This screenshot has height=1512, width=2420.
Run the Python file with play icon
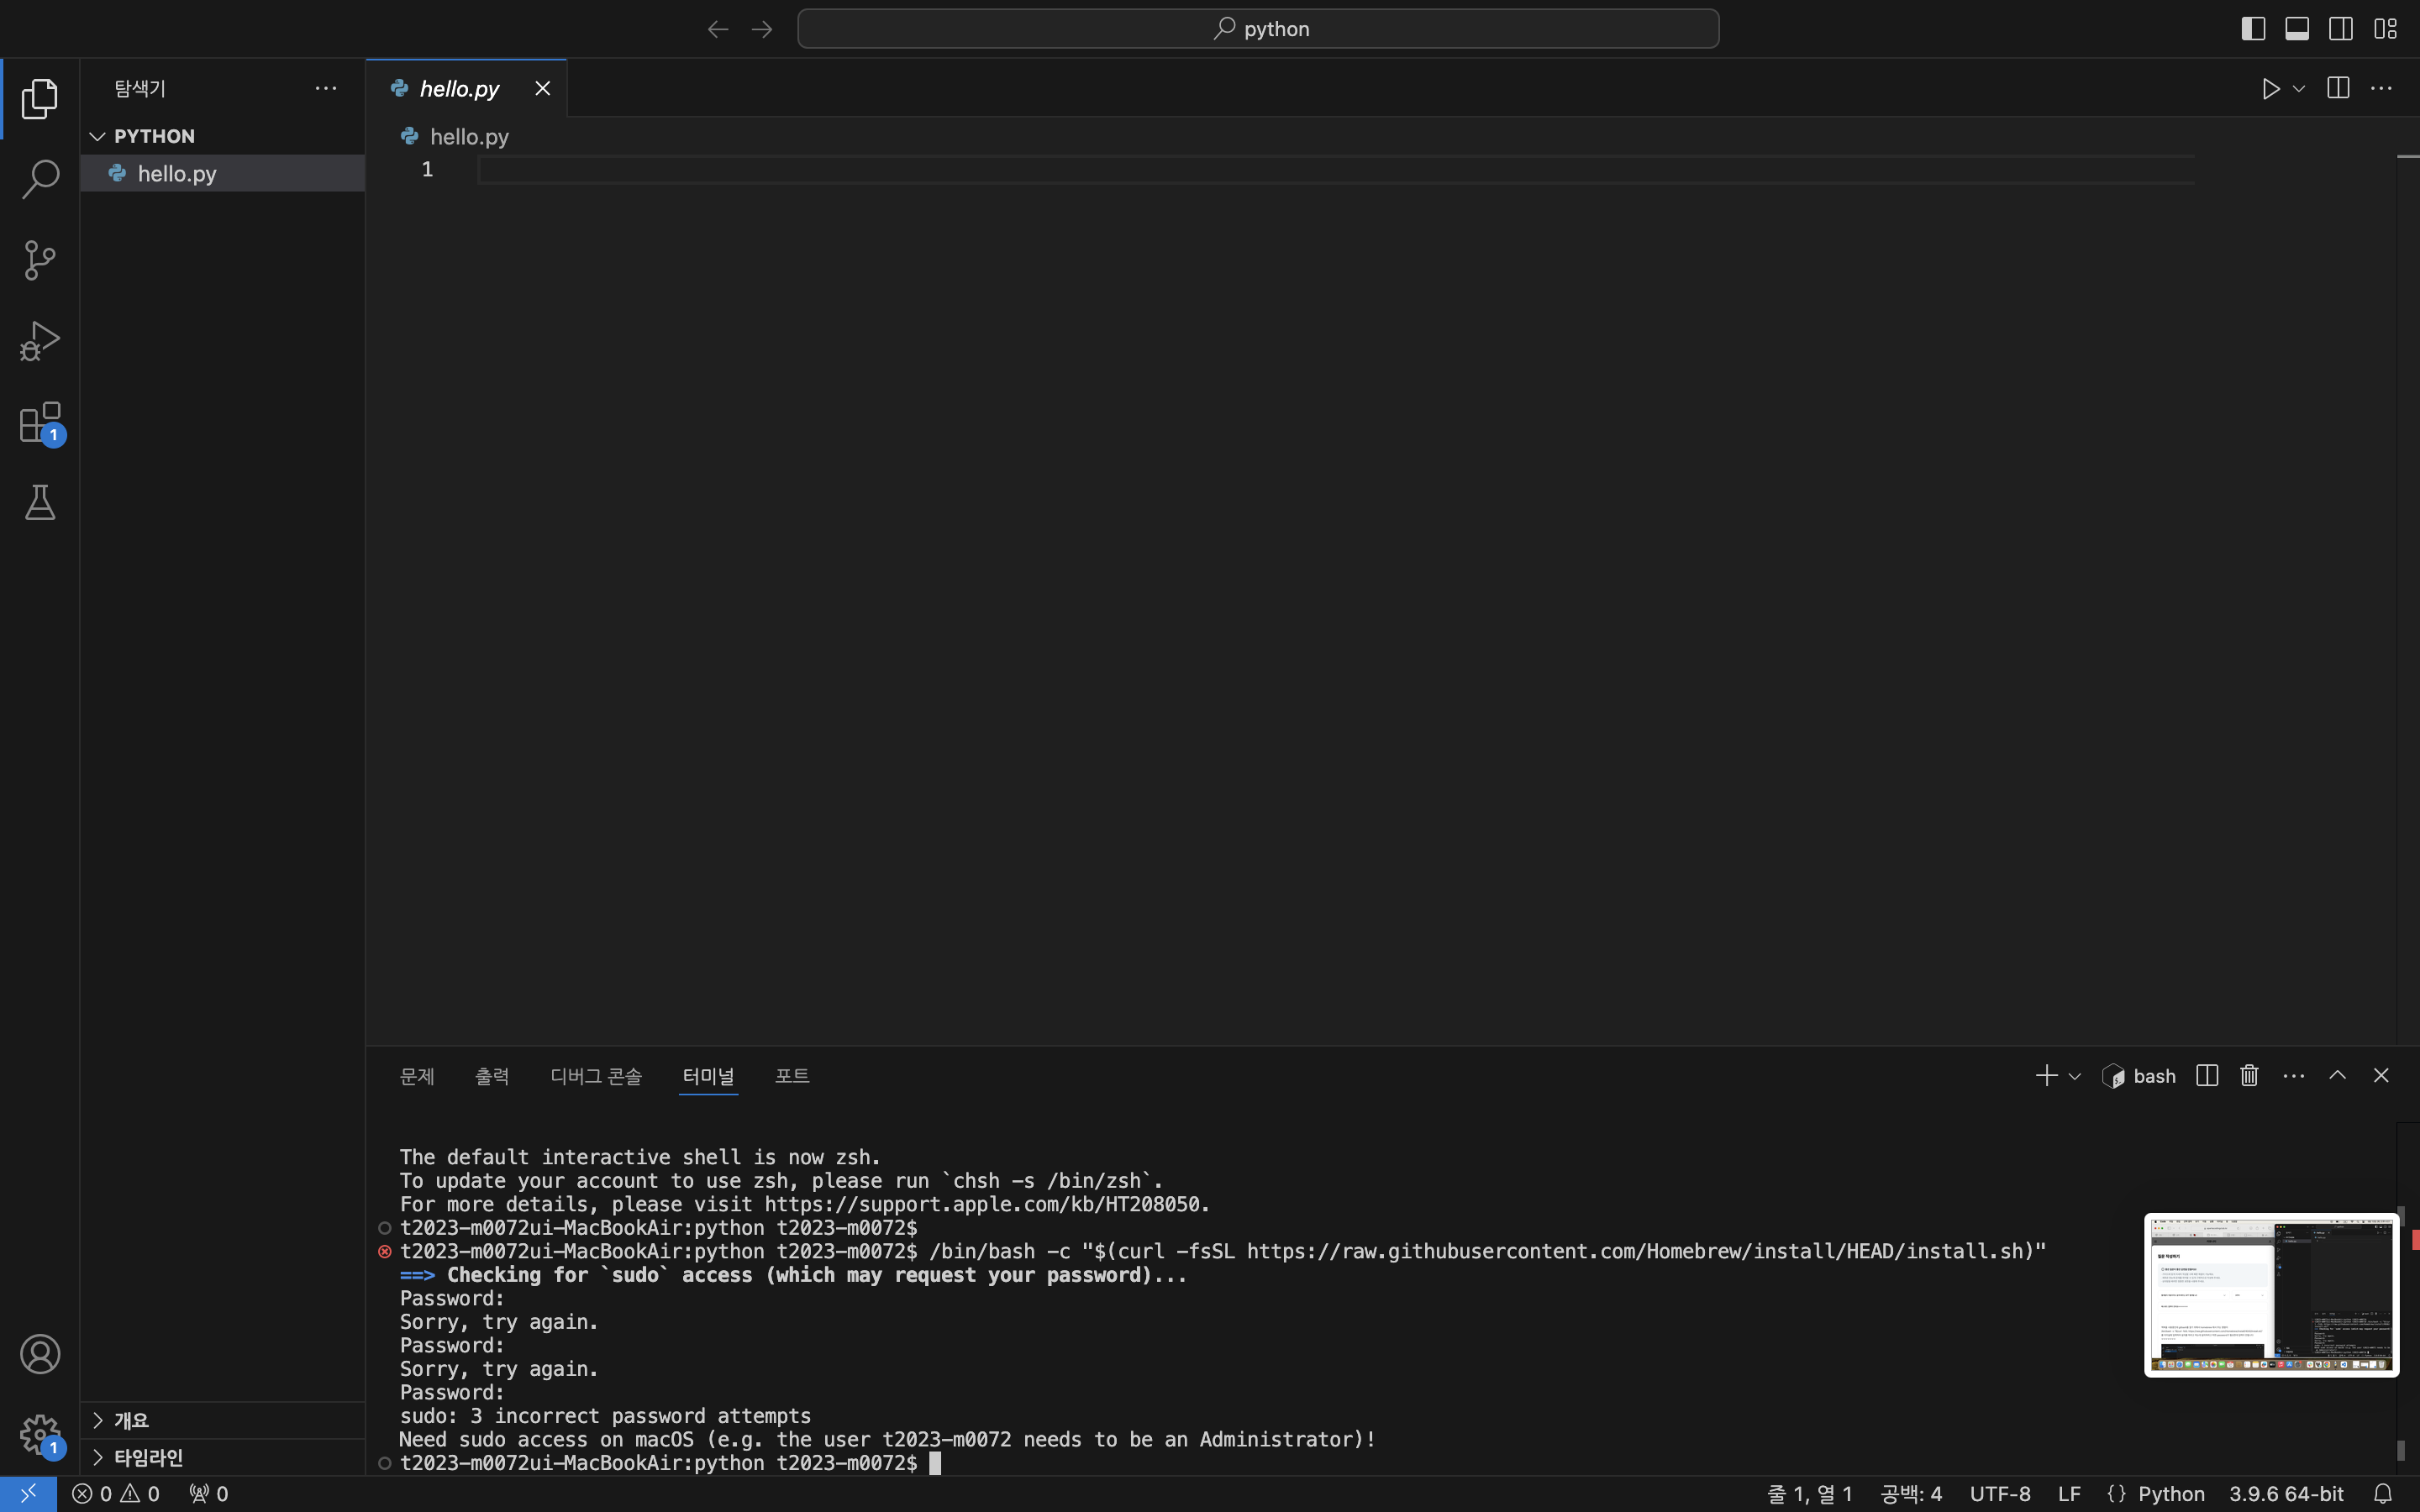2270,89
